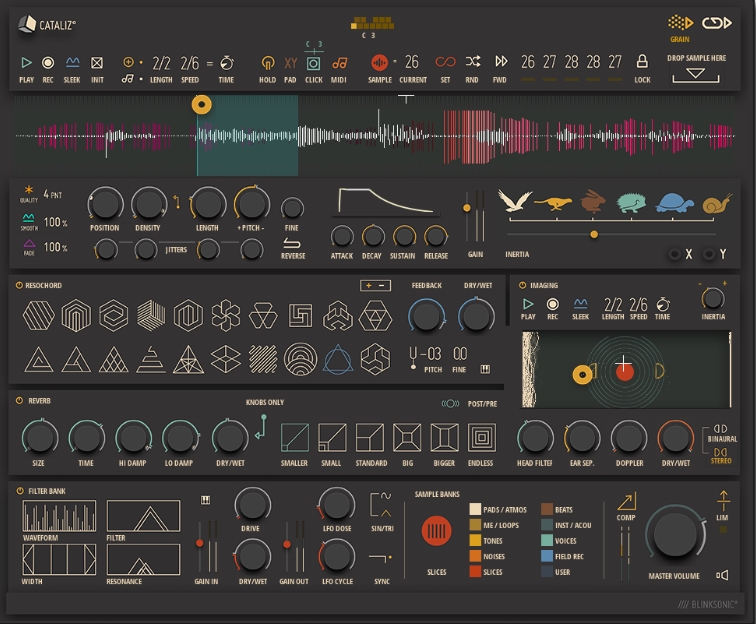756x624 pixels.
Task: Click the ATTACK envelope knob
Action: (342, 237)
